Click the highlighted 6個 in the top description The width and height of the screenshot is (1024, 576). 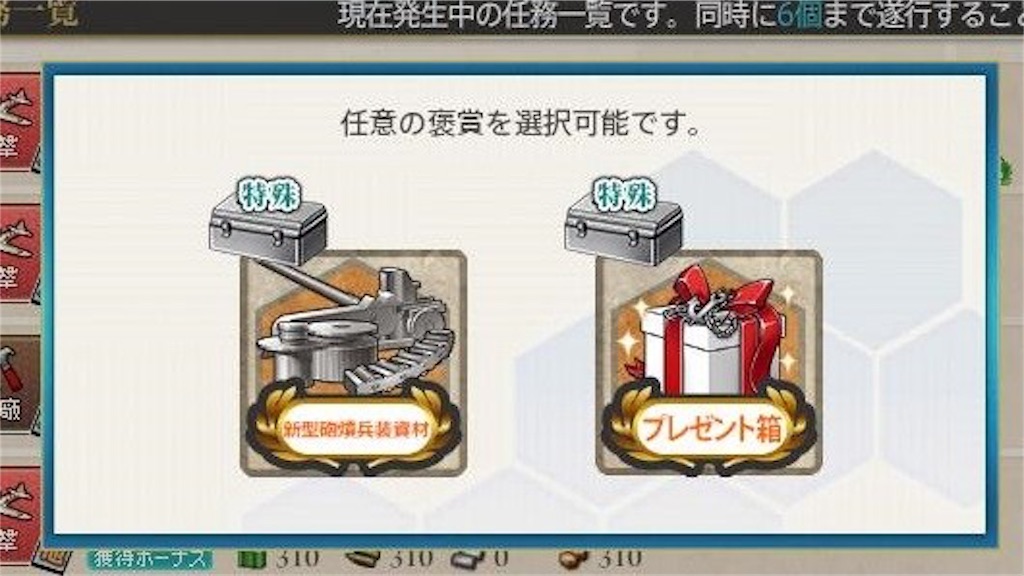pyautogui.click(x=799, y=14)
